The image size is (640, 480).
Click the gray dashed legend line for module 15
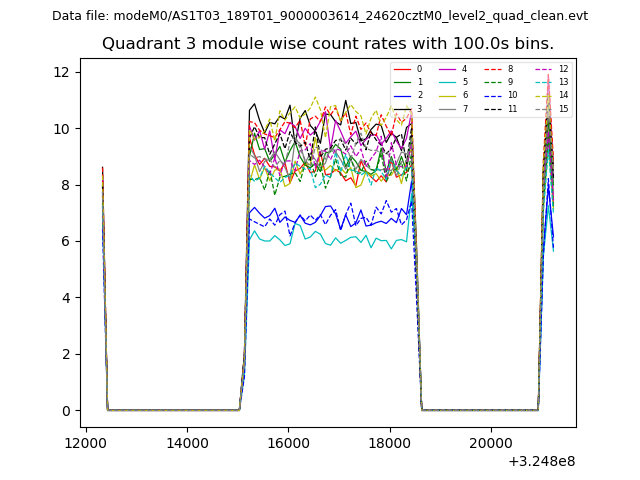[542, 108]
